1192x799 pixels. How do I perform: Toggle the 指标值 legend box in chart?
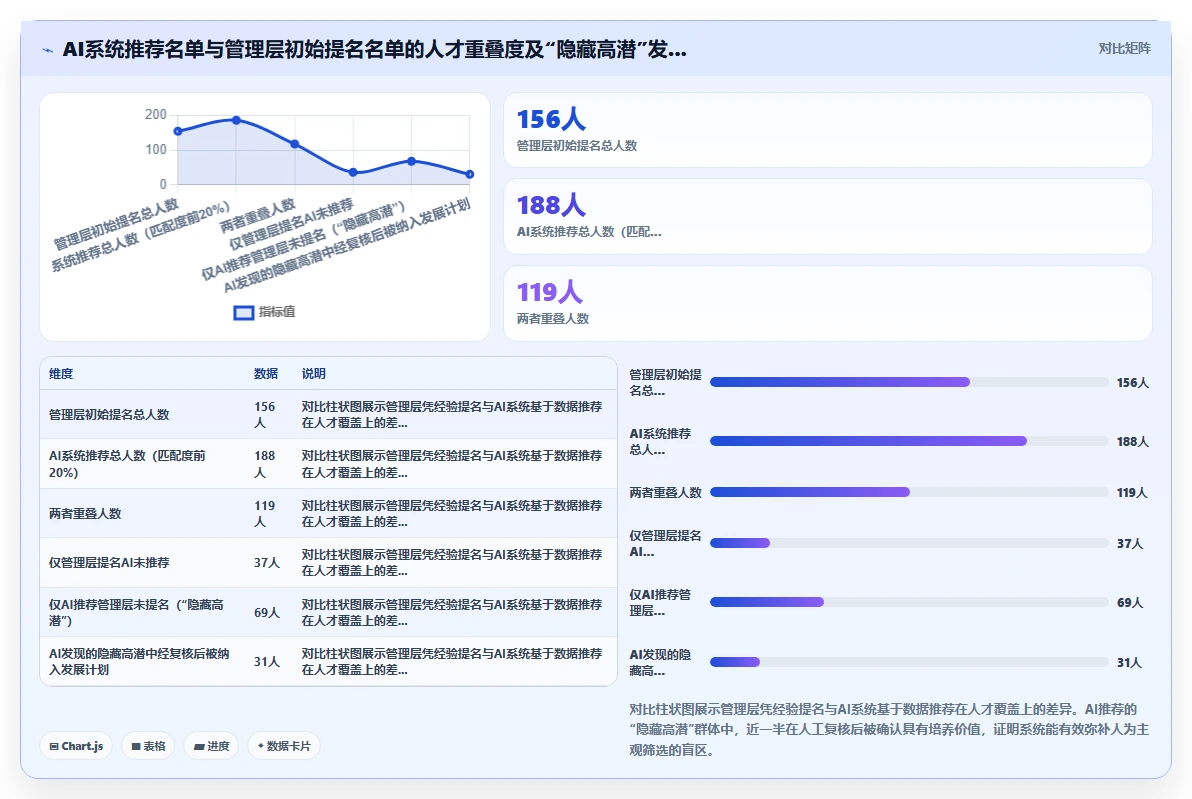243,312
